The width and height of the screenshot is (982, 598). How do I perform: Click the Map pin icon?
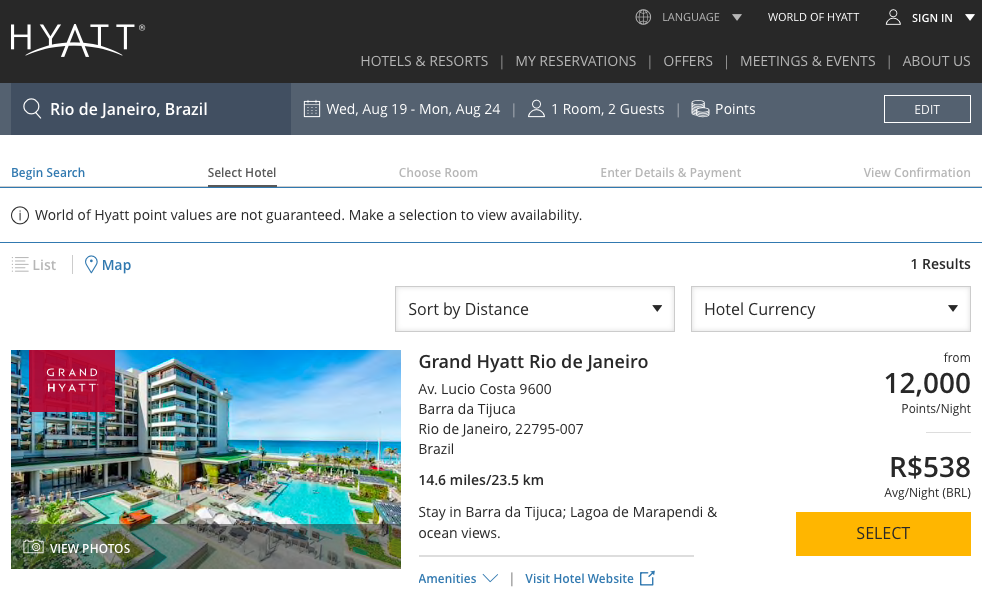[x=91, y=264]
